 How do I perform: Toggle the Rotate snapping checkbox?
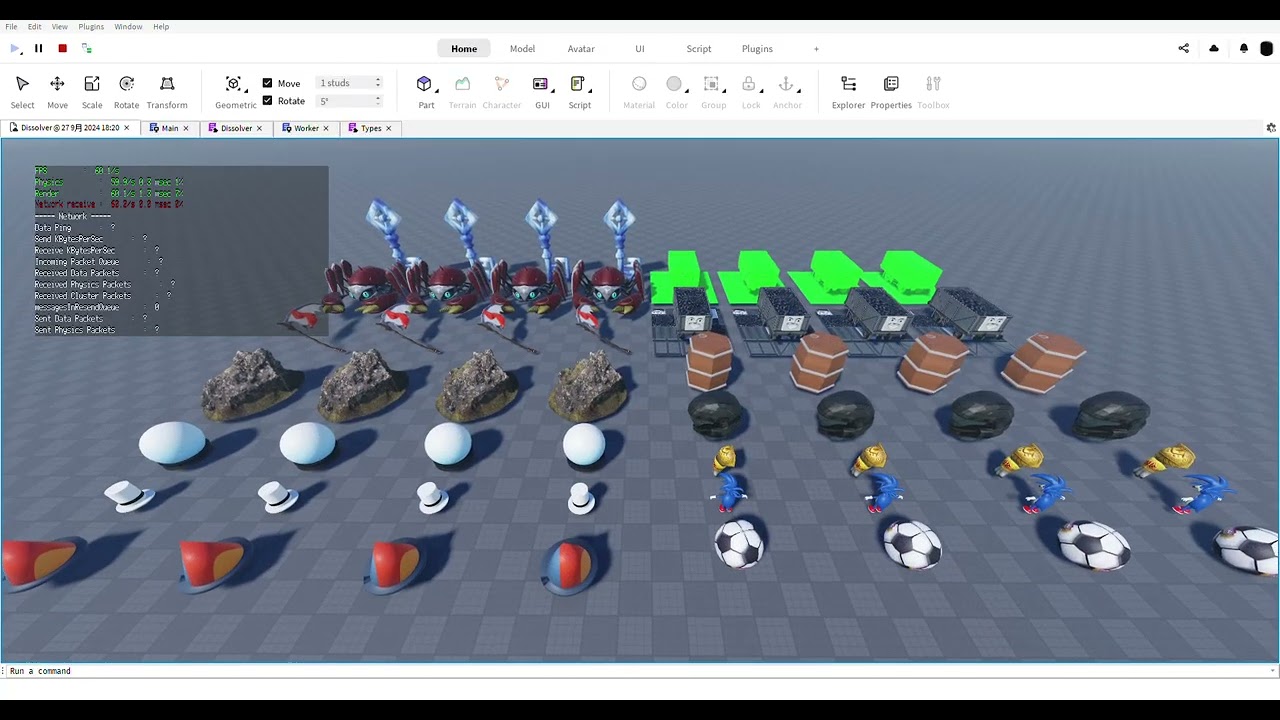click(x=267, y=101)
